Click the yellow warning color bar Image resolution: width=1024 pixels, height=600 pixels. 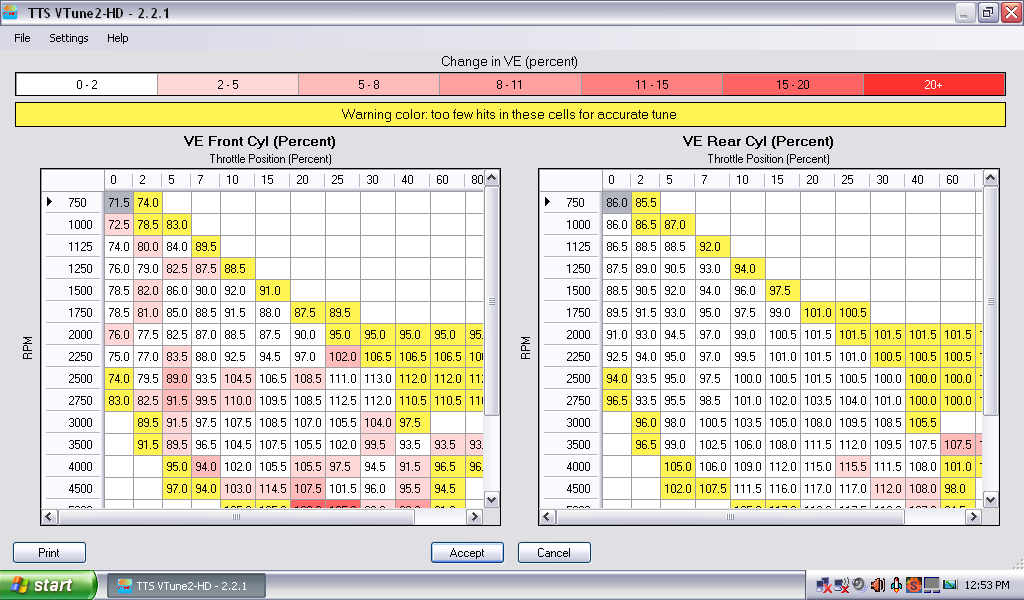(510, 114)
